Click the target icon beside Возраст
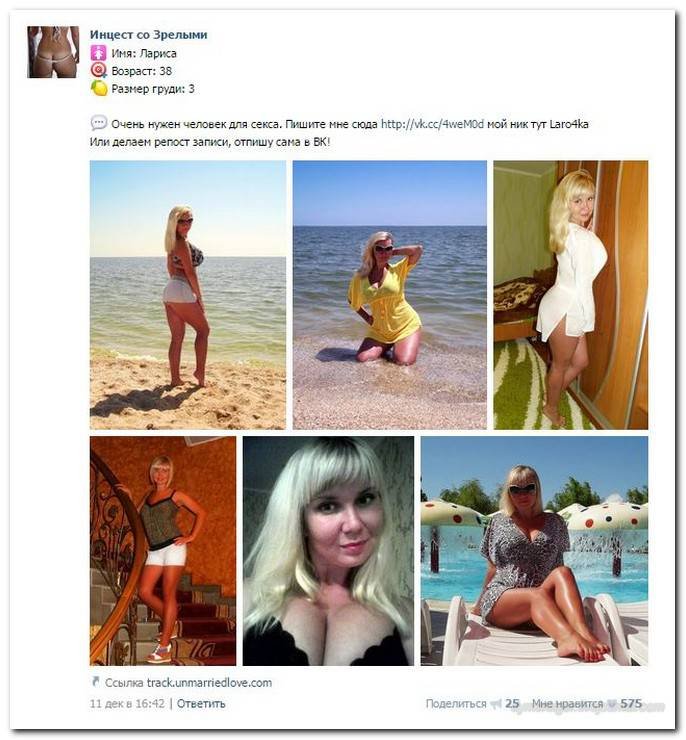Screen dimensions: 686x740 tap(99, 71)
